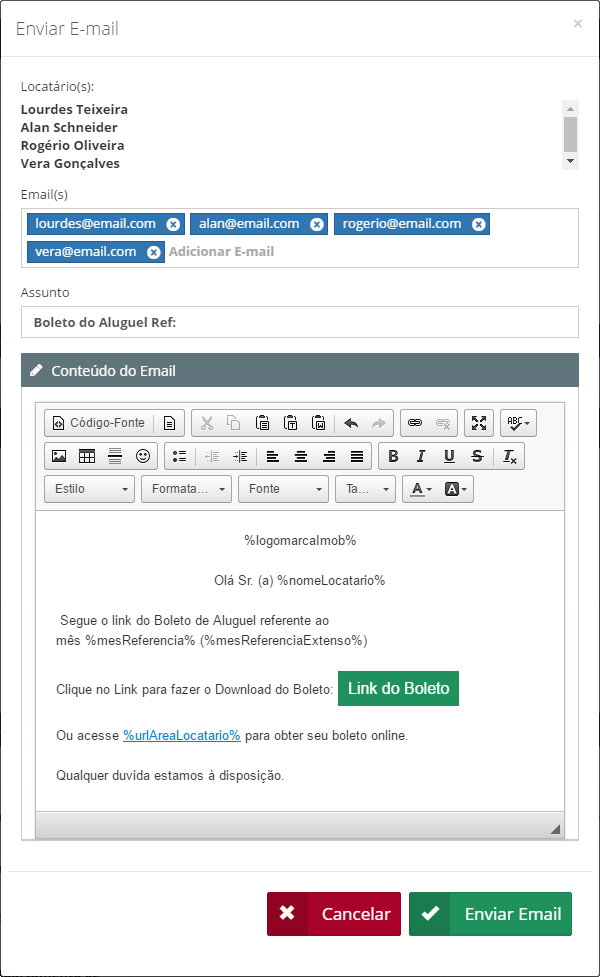Open the ABC spell check dropdown
600x977 pixels.
click(x=518, y=423)
